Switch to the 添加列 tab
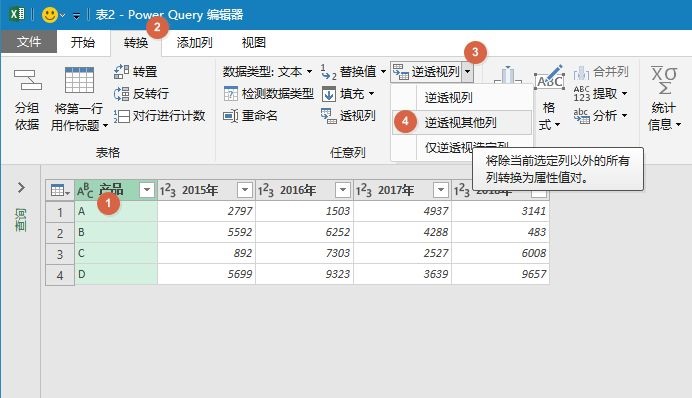The width and height of the screenshot is (692, 398). (194, 42)
